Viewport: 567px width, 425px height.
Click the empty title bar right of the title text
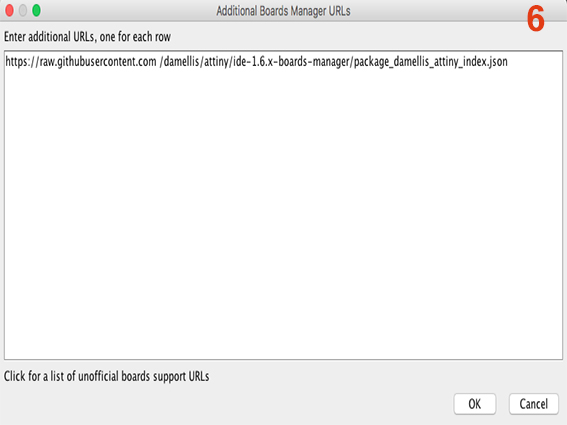(x=434, y=11)
